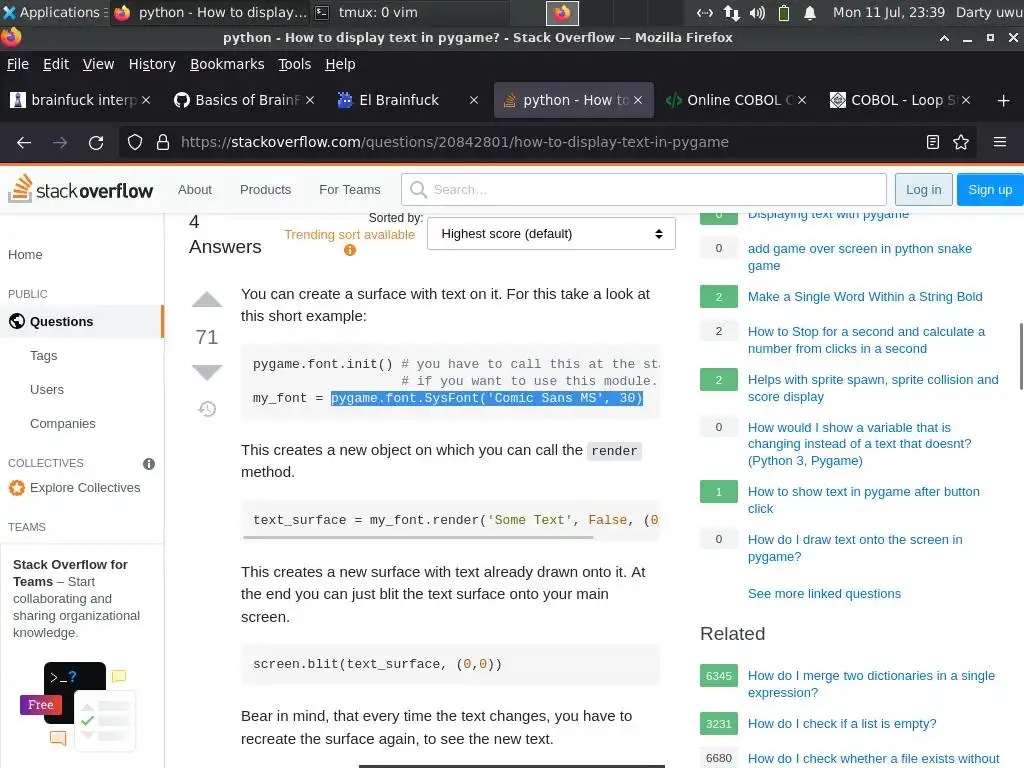Close the El Brainfuck tab
Viewport: 1024px width, 768px height.
(474, 100)
